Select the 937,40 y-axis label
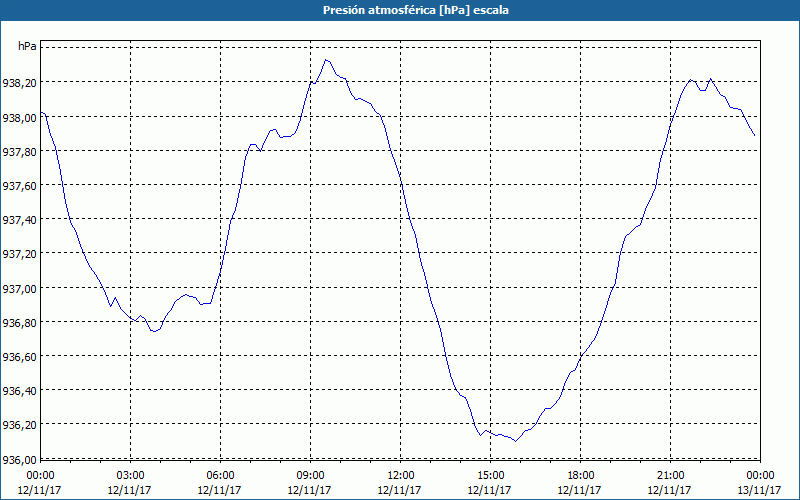This screenshot has width=800, height=500. [x=19, y=220]
